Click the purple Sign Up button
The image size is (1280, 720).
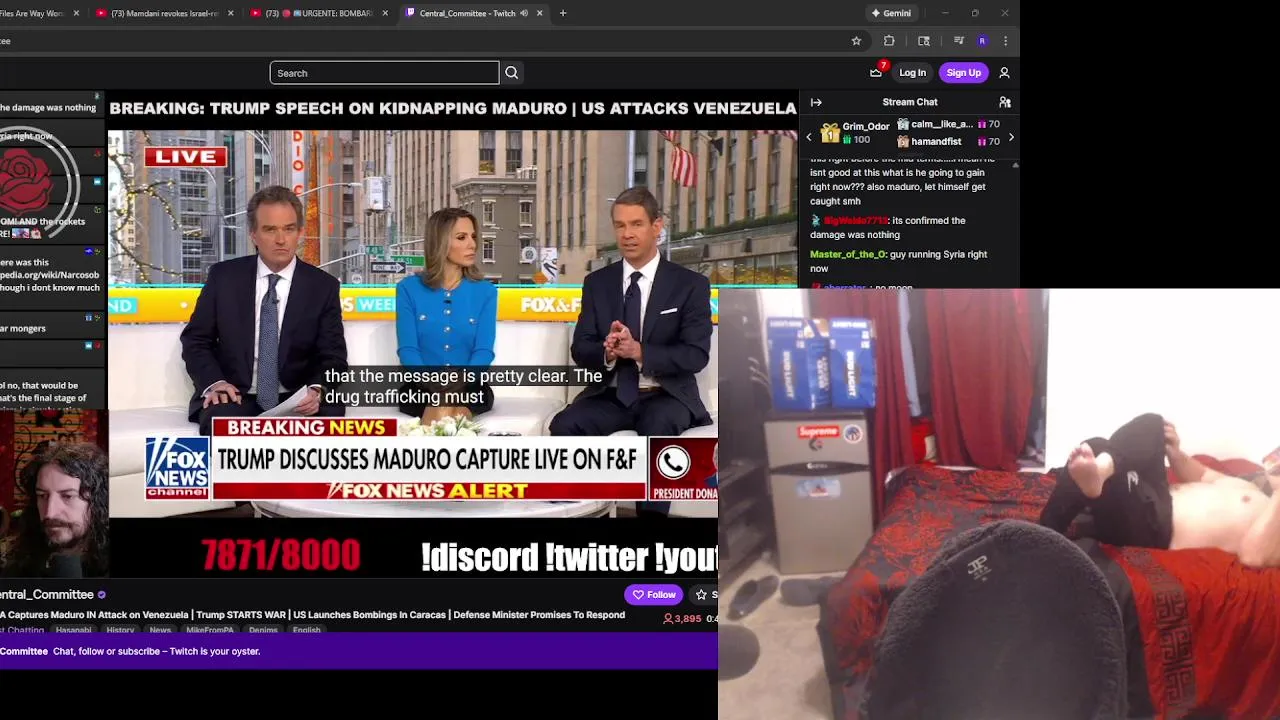(x=964, y=73)
